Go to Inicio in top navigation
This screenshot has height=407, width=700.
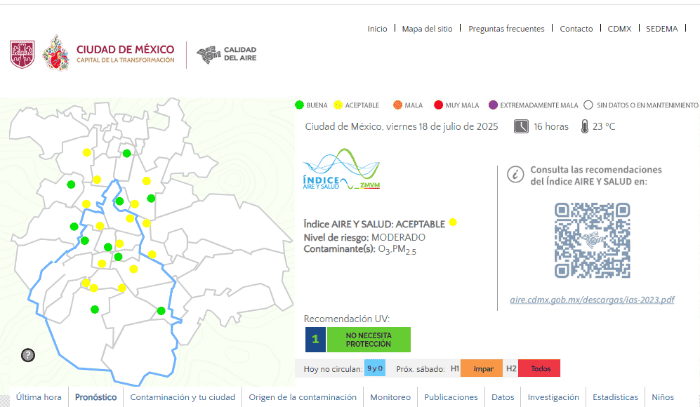tap(377, 29)
